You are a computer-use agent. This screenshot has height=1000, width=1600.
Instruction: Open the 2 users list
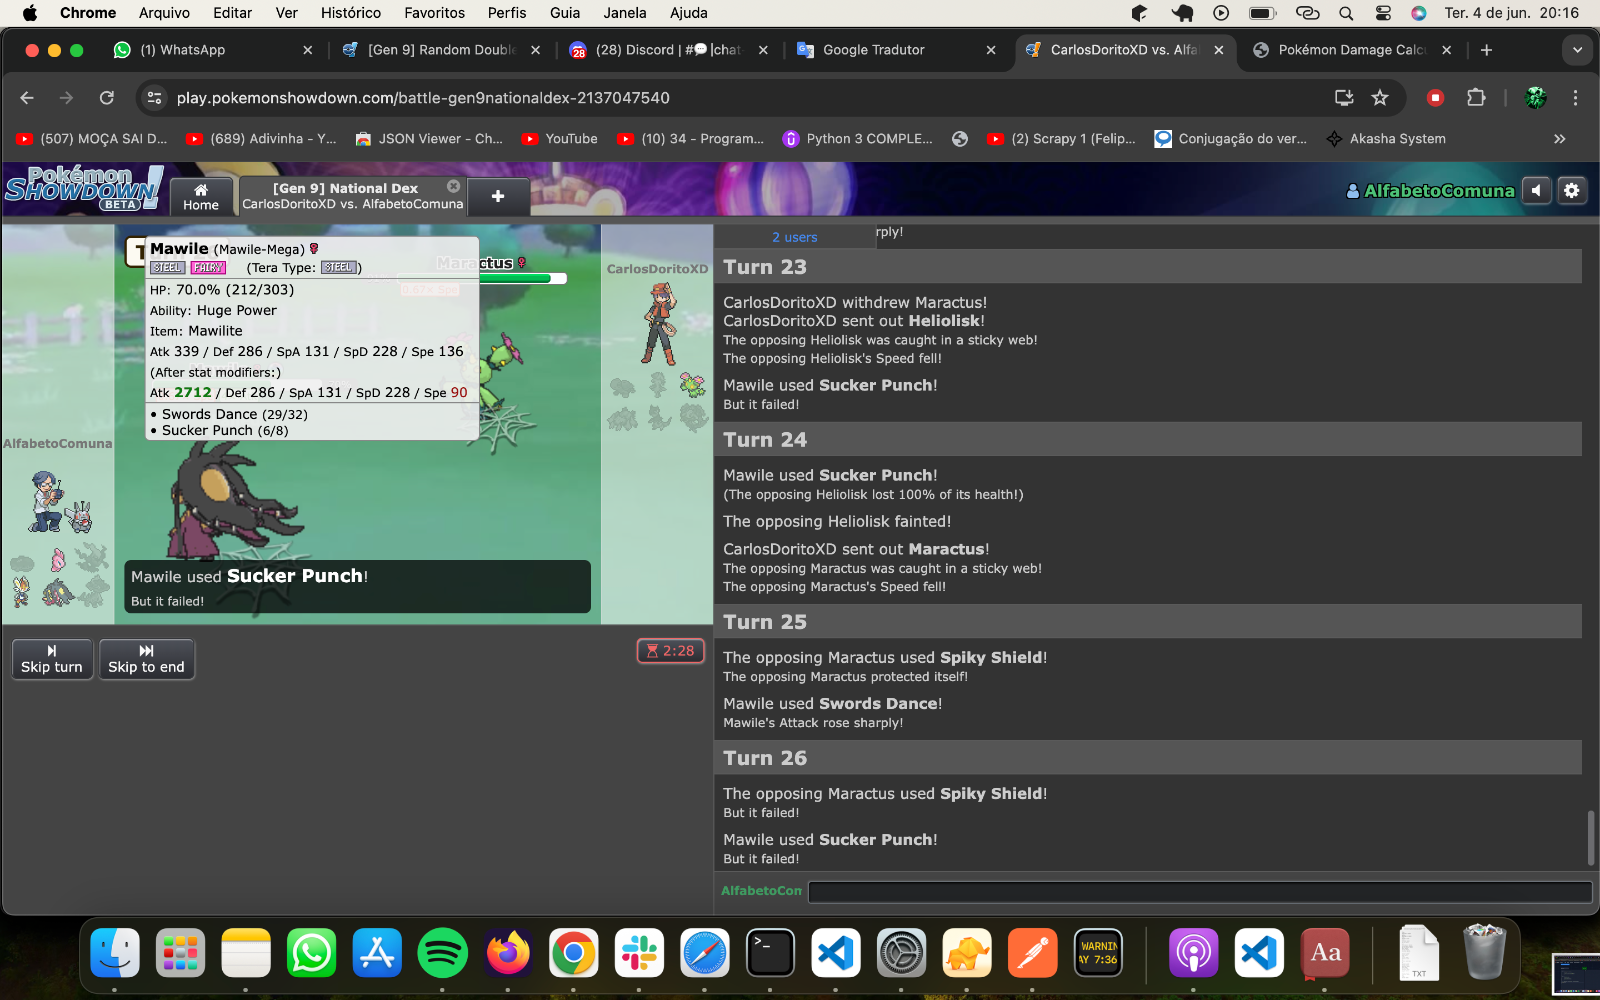tap(794, 237)
